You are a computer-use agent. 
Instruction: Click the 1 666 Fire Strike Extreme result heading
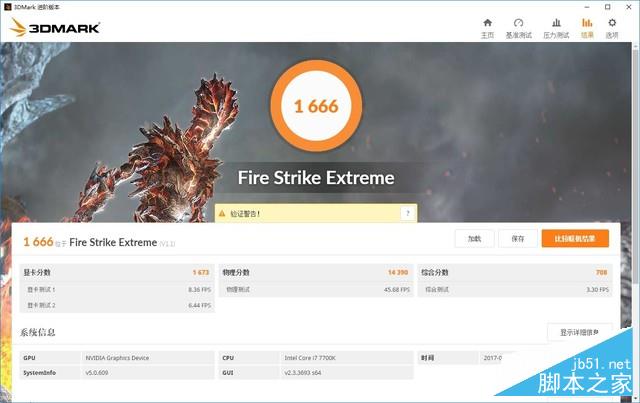click(99, 242)
